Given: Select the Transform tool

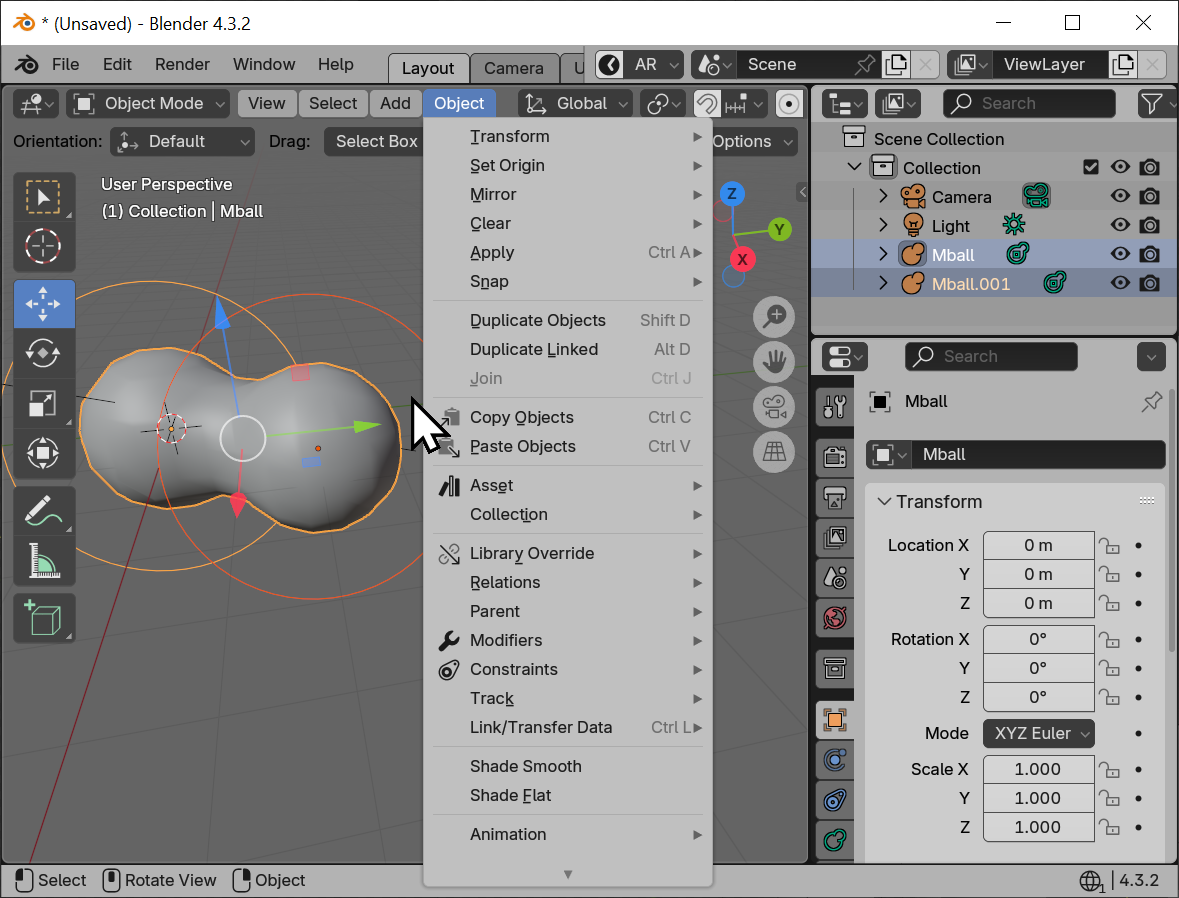Looking at the screenshot, I should pos(44,453).
